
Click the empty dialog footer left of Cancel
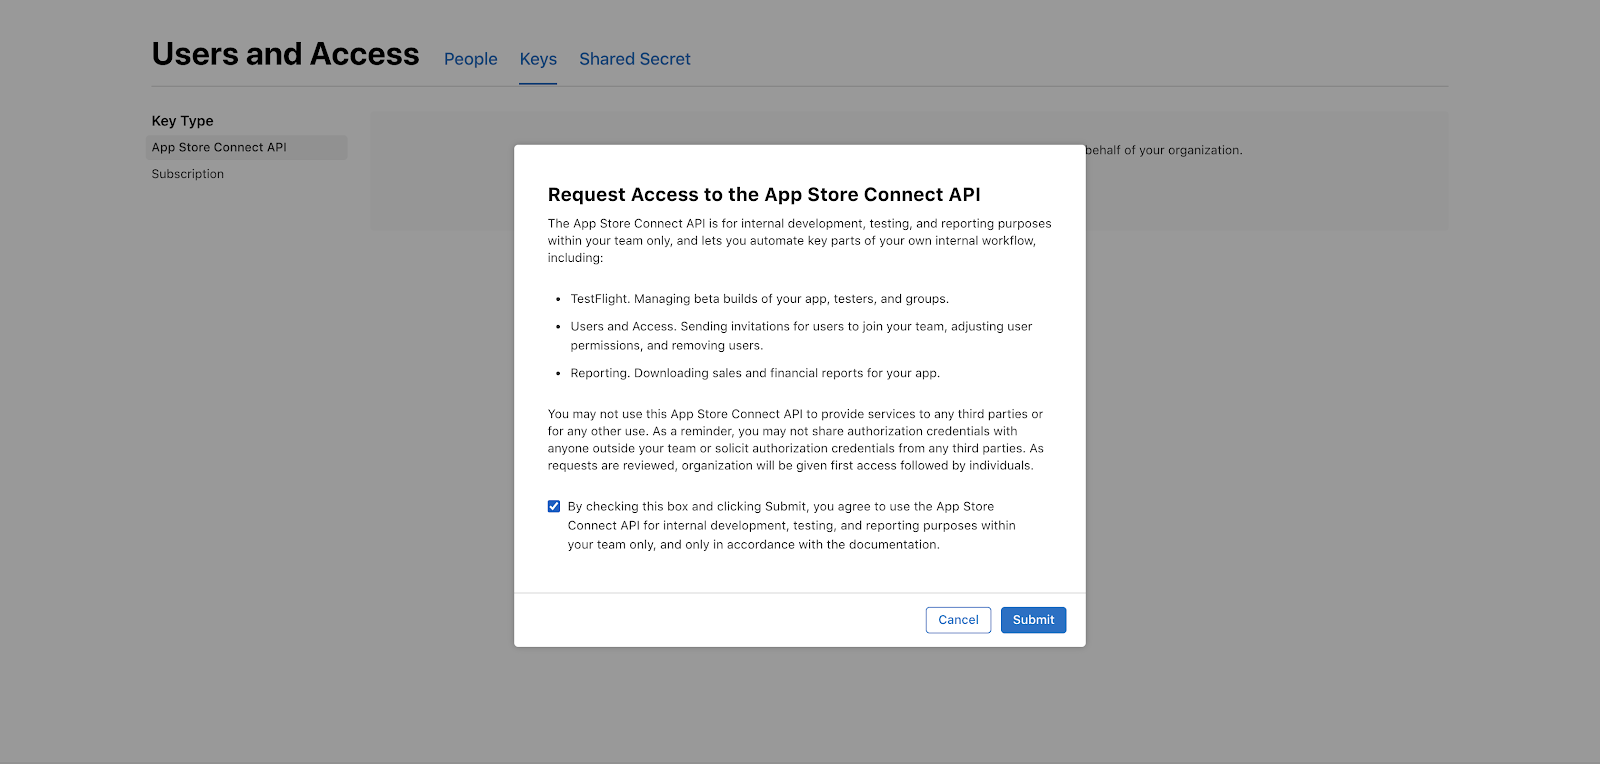[x=720, y=620]
